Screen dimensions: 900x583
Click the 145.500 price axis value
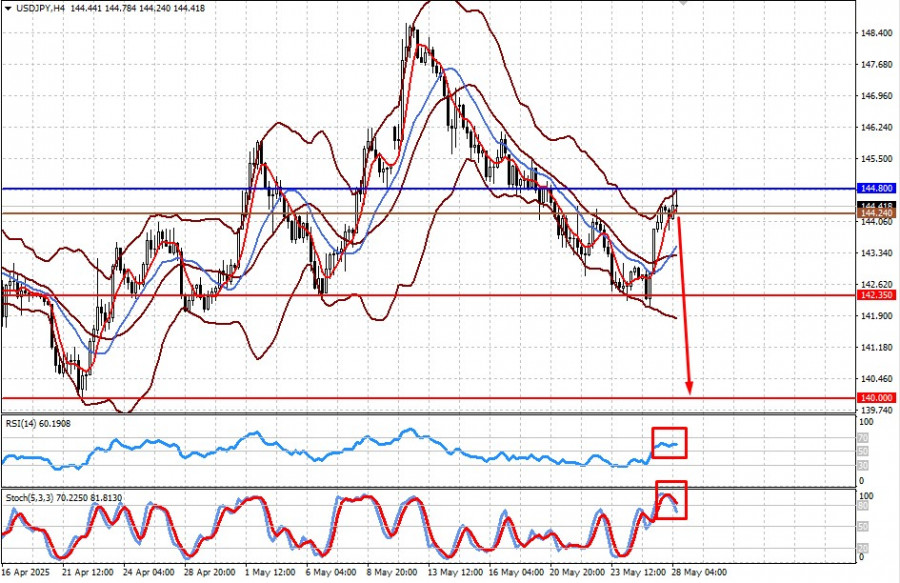pos(876,159)
